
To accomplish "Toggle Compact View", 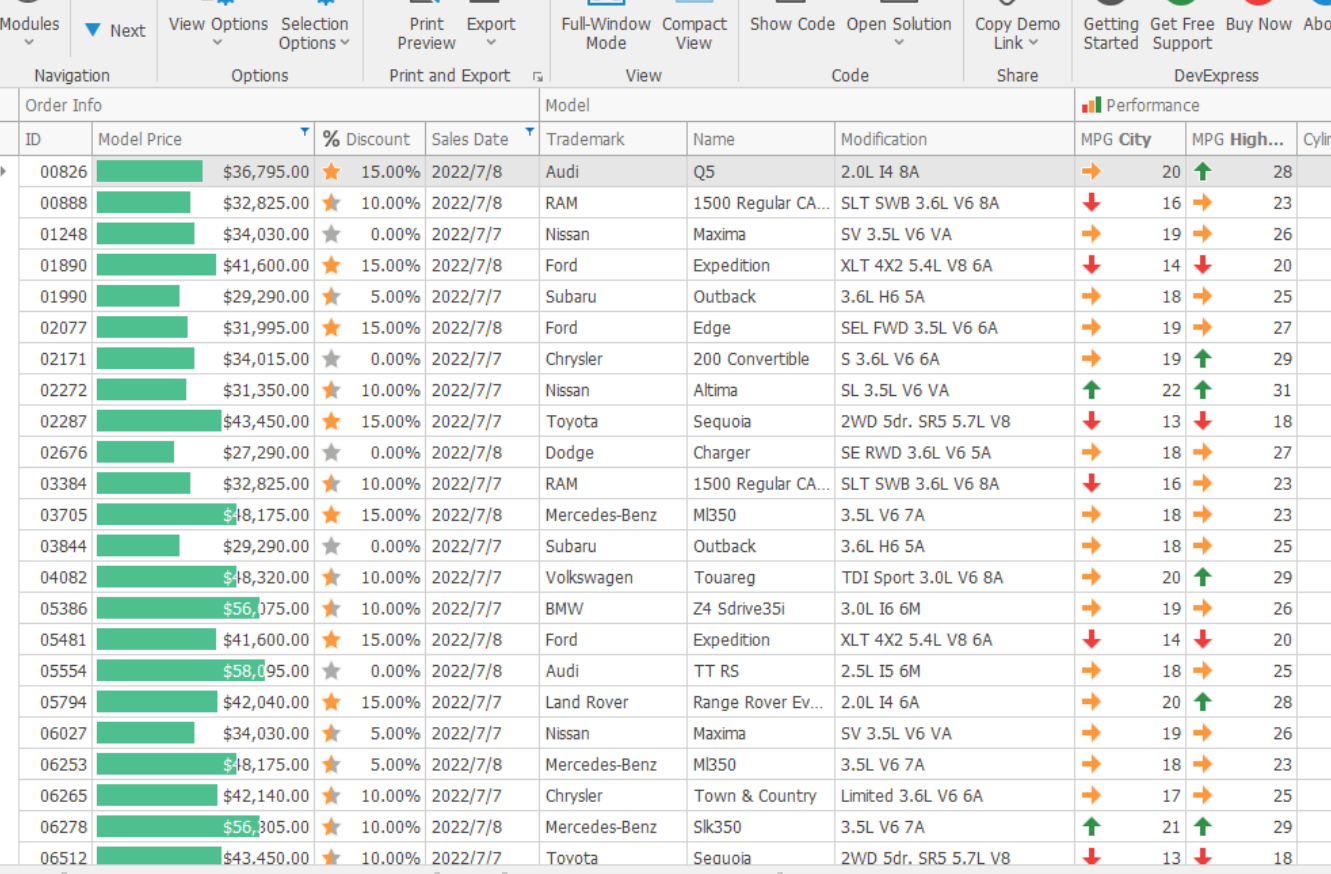I will pos(694,30).
